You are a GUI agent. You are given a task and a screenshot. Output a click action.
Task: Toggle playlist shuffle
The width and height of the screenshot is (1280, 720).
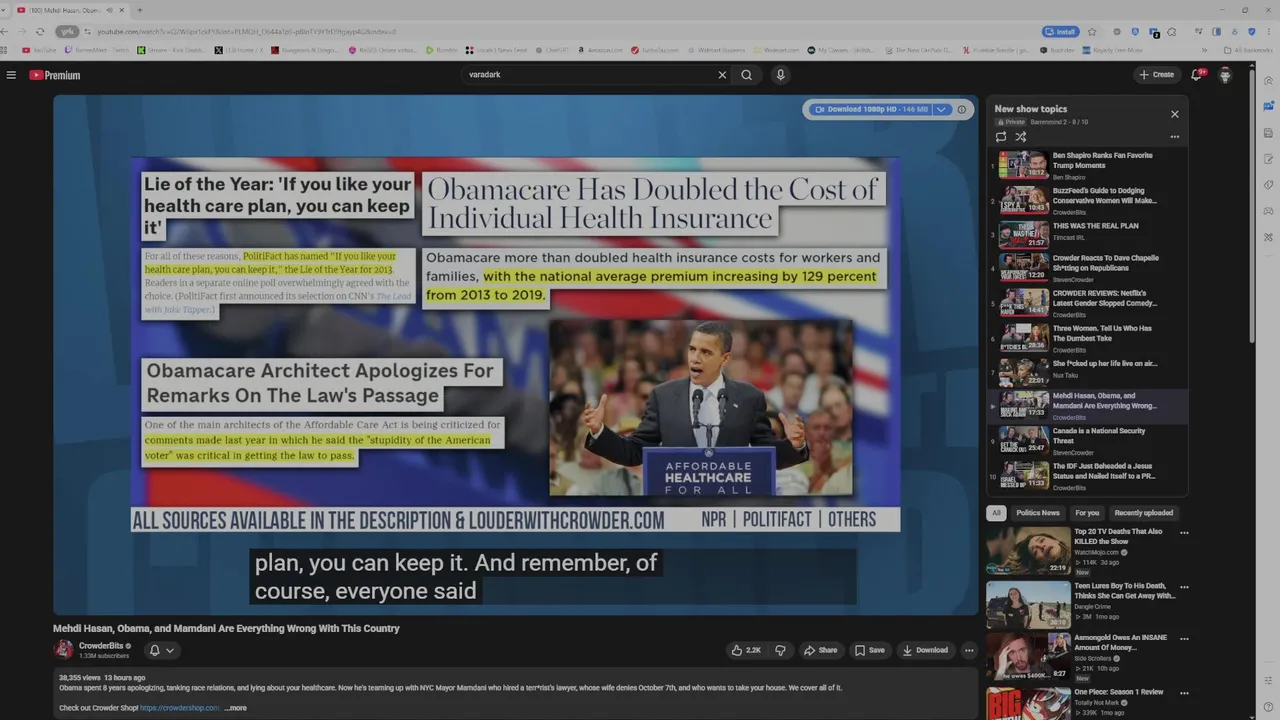1021,137
